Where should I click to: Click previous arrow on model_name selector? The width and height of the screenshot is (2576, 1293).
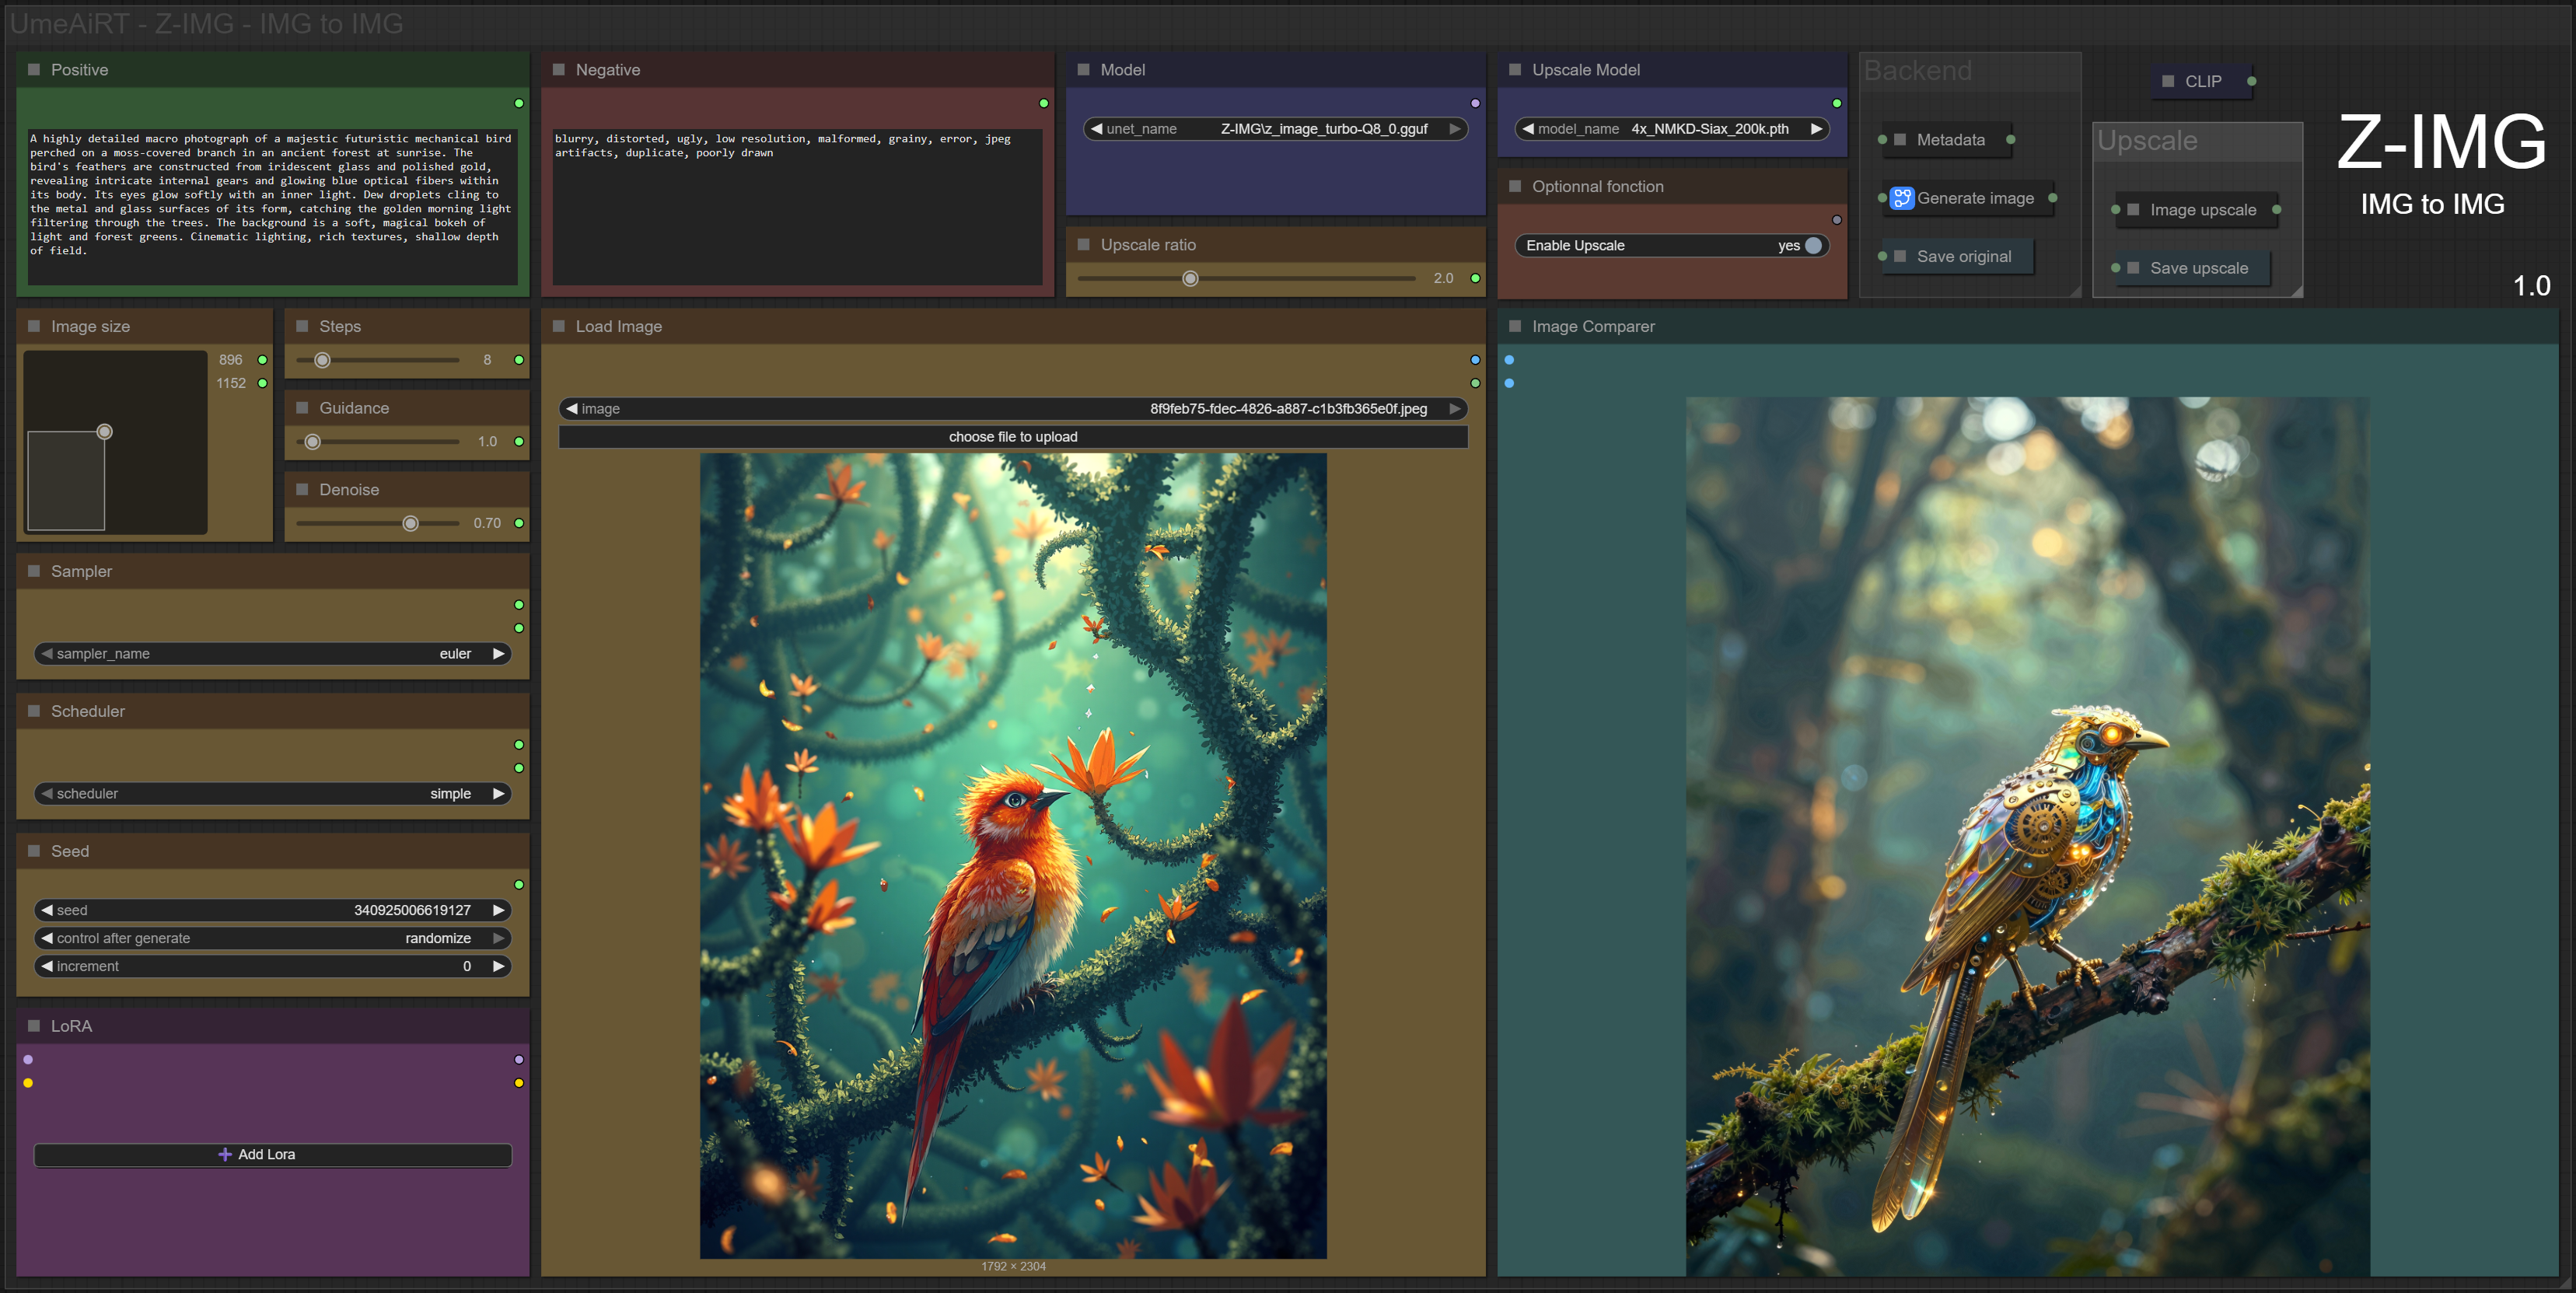click(1528, 129)
